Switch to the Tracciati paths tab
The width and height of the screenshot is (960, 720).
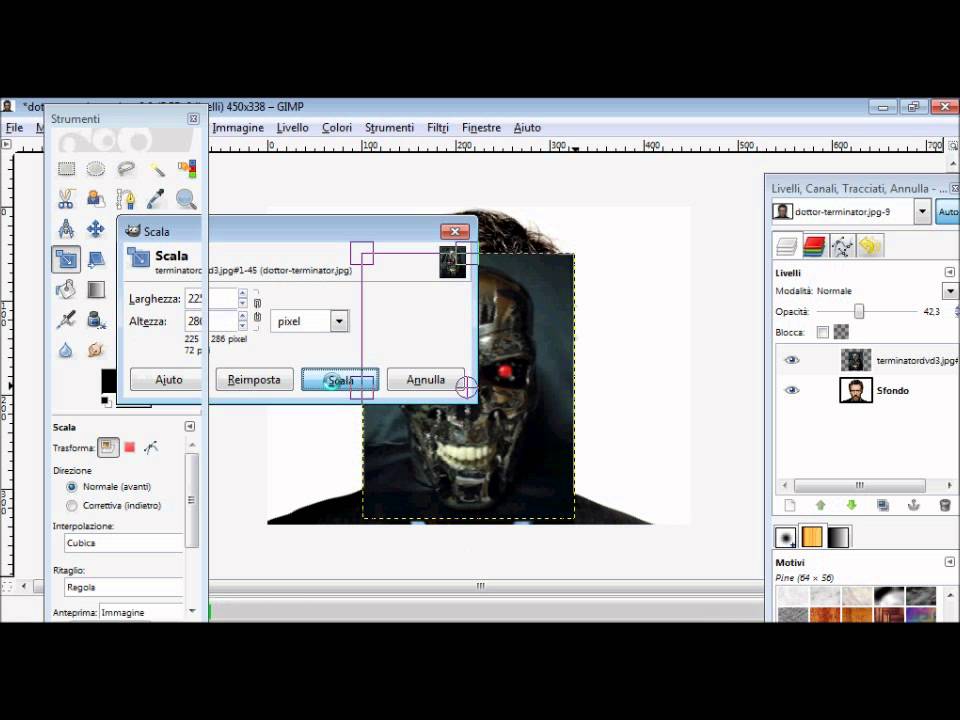point(842,246)
